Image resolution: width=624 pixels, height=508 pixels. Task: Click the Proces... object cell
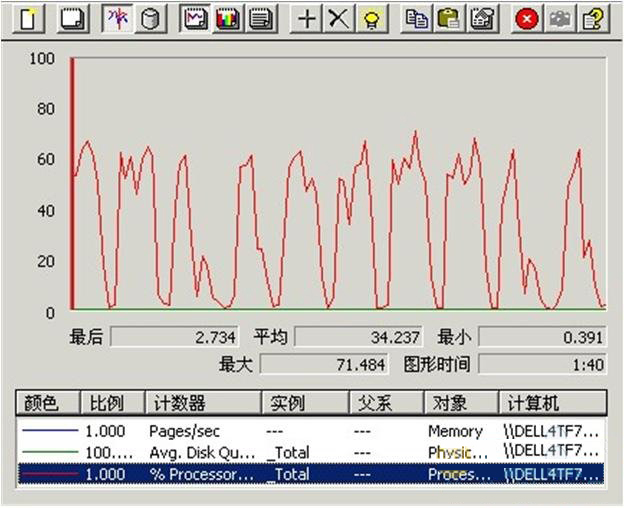[x=458, y=474]
